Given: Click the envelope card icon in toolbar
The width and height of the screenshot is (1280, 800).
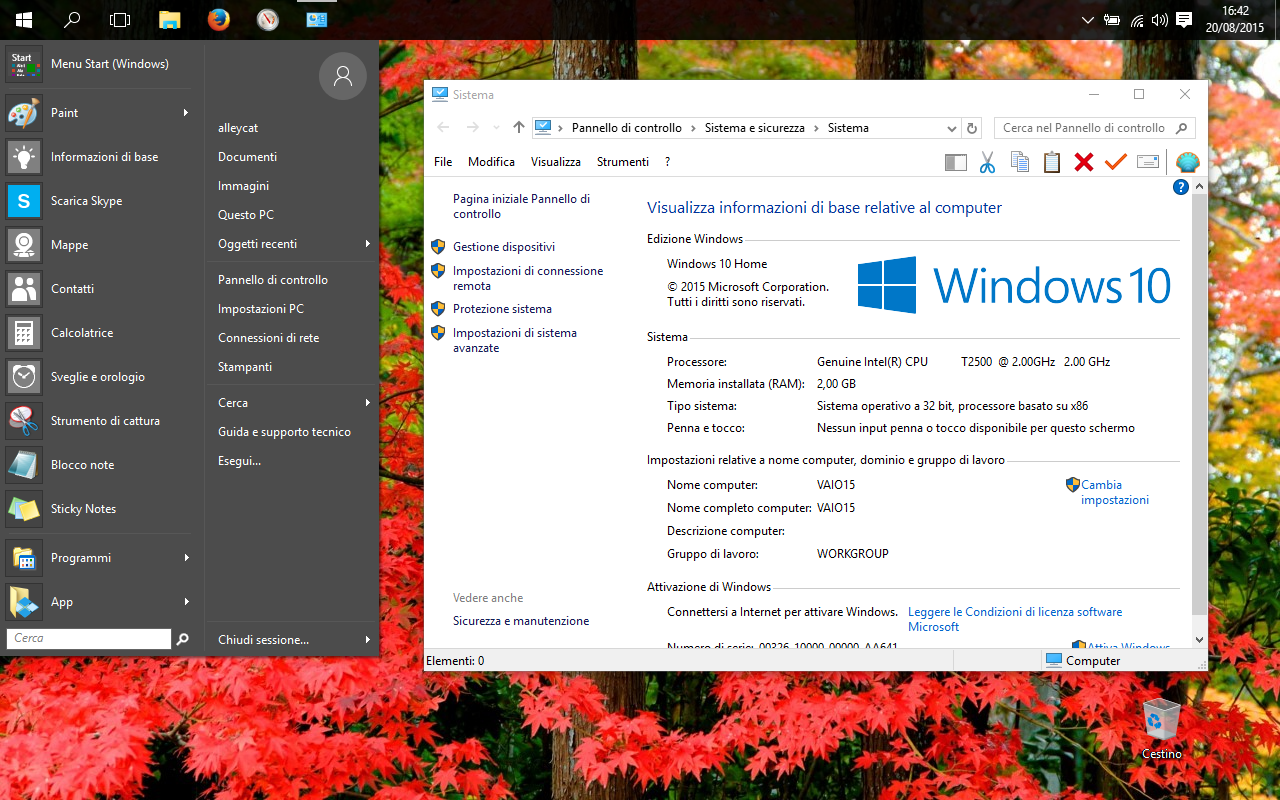Looking at the screenshot, I should pyautogui.click(x=1148, y=162).
